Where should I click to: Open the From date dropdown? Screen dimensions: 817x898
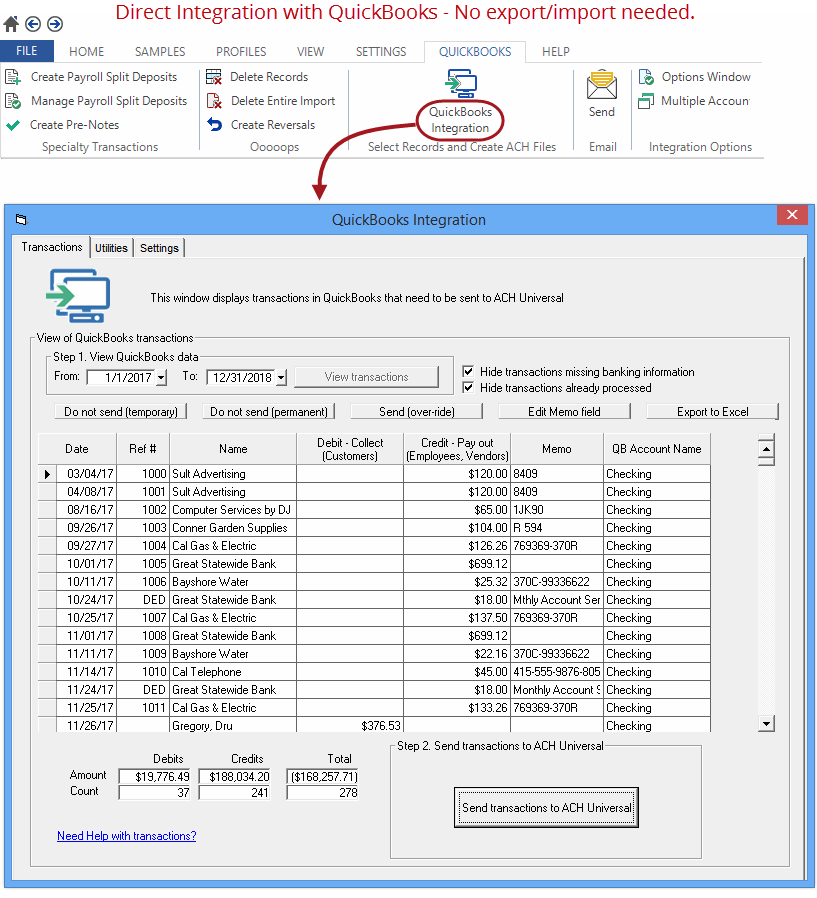(x=161, y=377)
